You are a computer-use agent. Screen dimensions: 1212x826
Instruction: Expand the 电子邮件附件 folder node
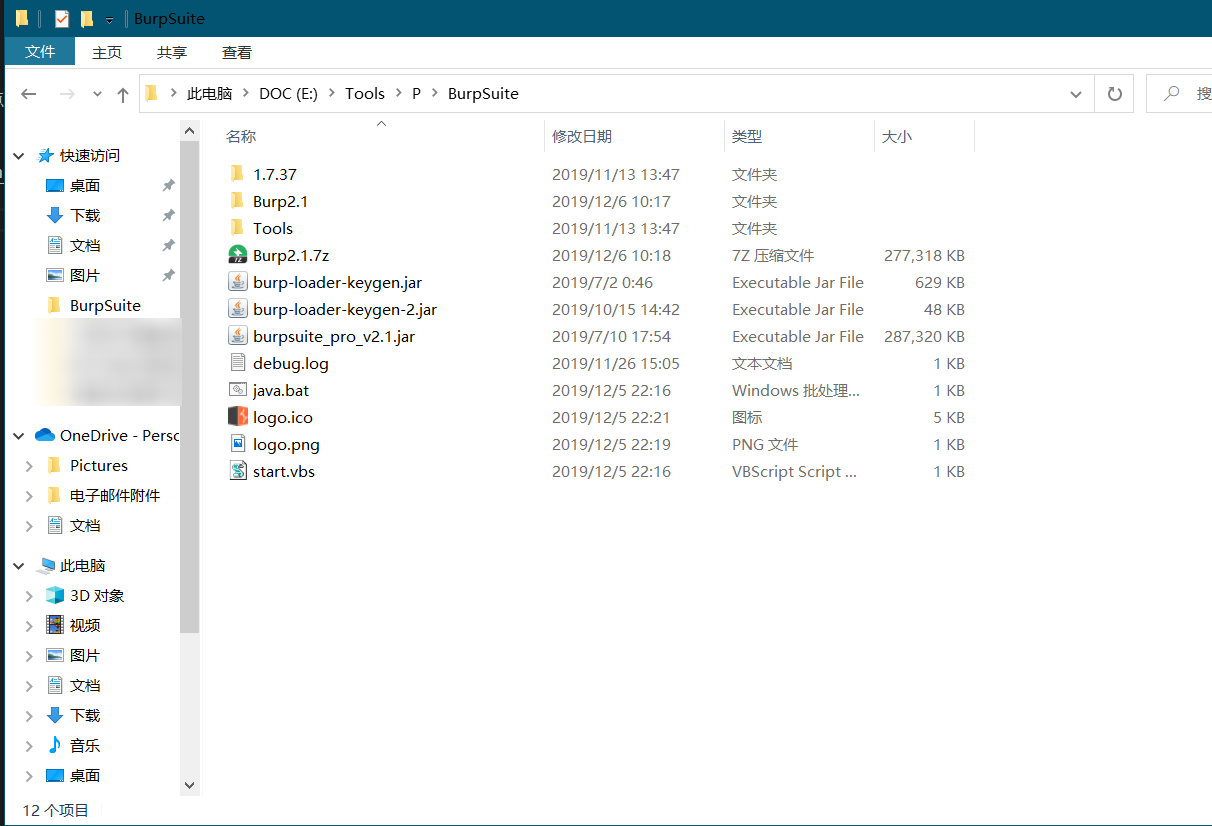click(x=29, y=495)
